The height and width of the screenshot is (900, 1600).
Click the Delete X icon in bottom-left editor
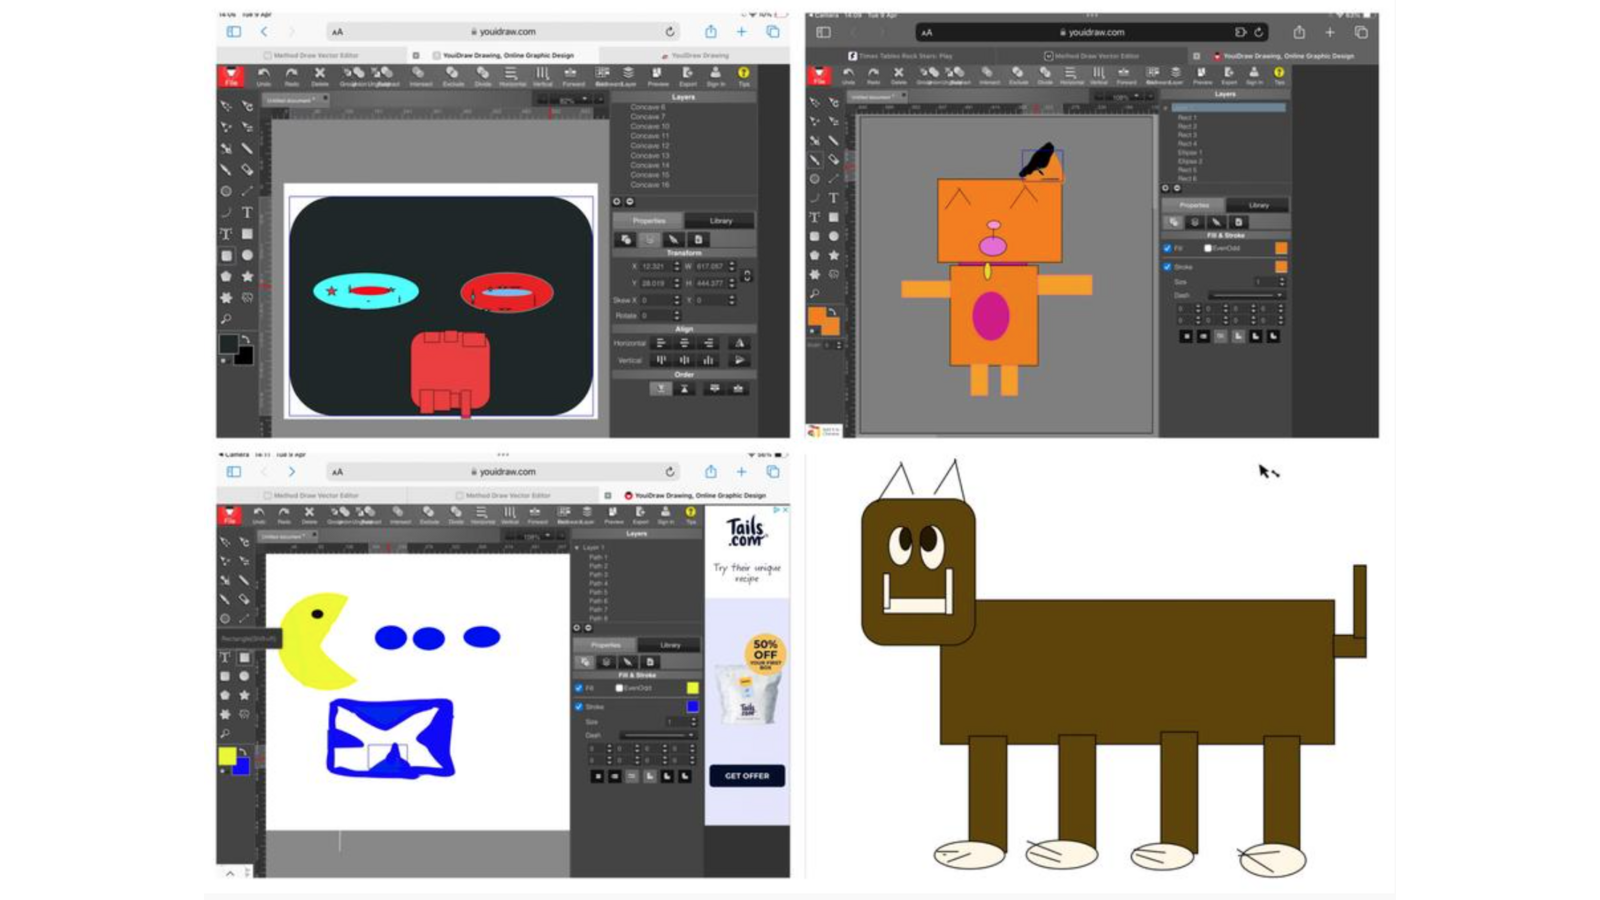pyautogui.click(x=309, y=513)
